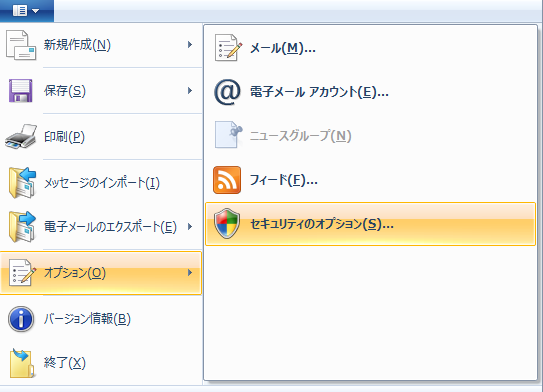543x392 pixels.
Task: Choose 終了(X) to exit
Action: tap(64, 363)
